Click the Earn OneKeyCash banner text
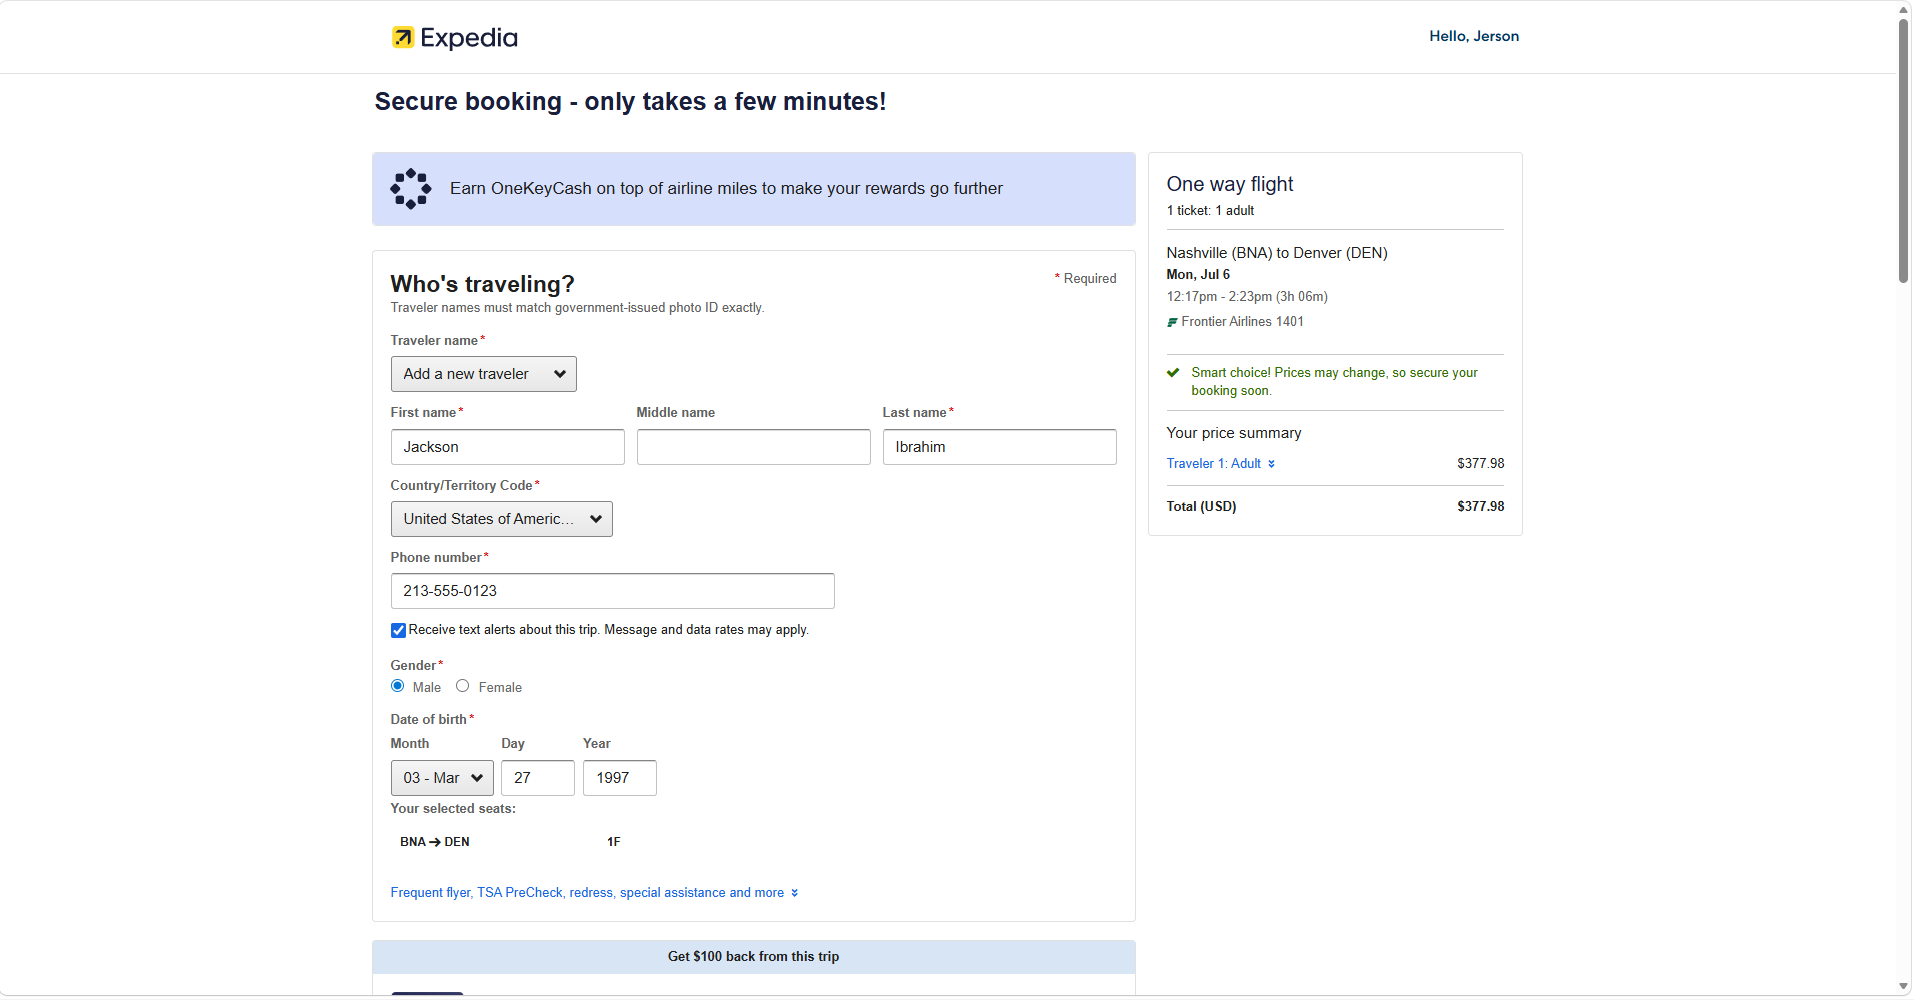Image resolution: width=1914 pixels, height=1000 pixels. [726, 189]
